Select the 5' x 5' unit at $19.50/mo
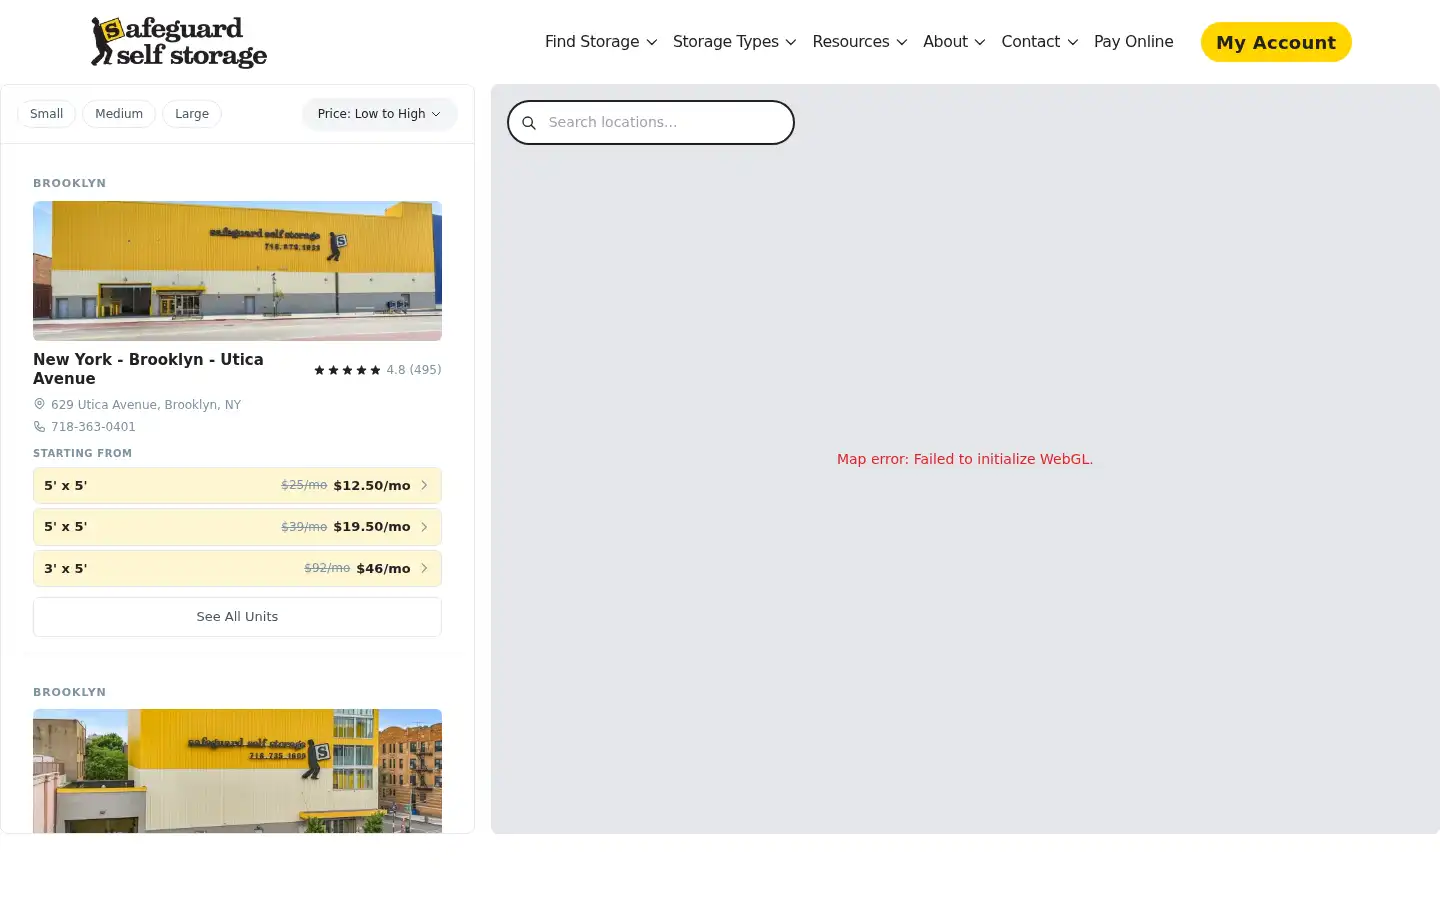 237,527
